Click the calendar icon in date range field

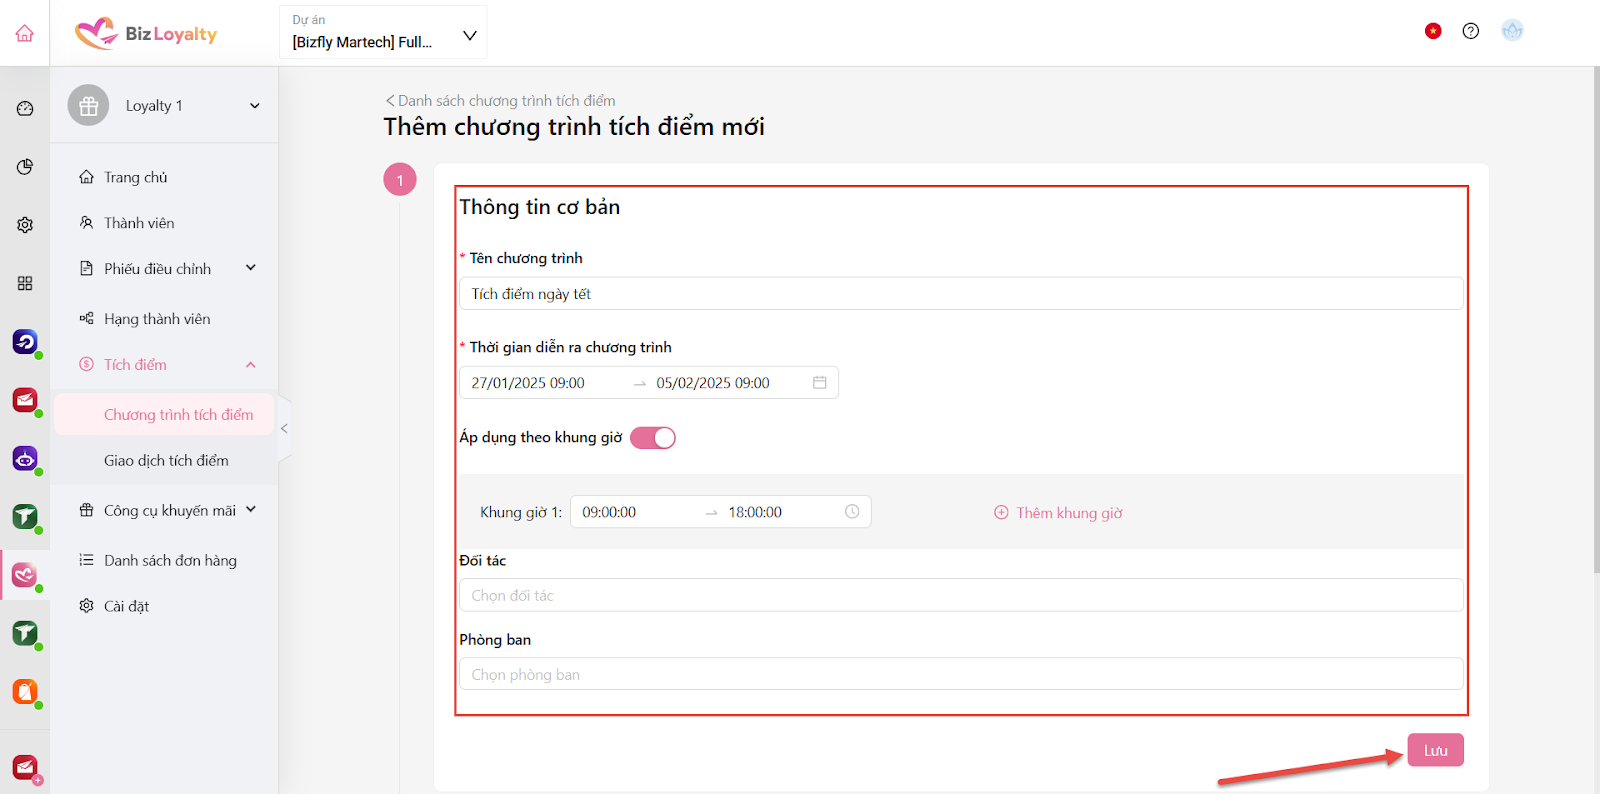[x=820, y=383]
